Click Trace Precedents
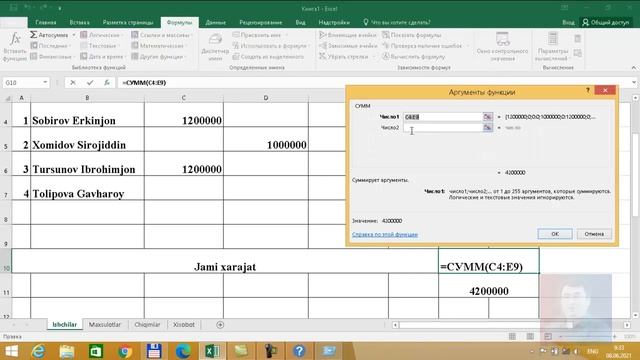This screenshot has height=360, width=640. tap(347, 35)
